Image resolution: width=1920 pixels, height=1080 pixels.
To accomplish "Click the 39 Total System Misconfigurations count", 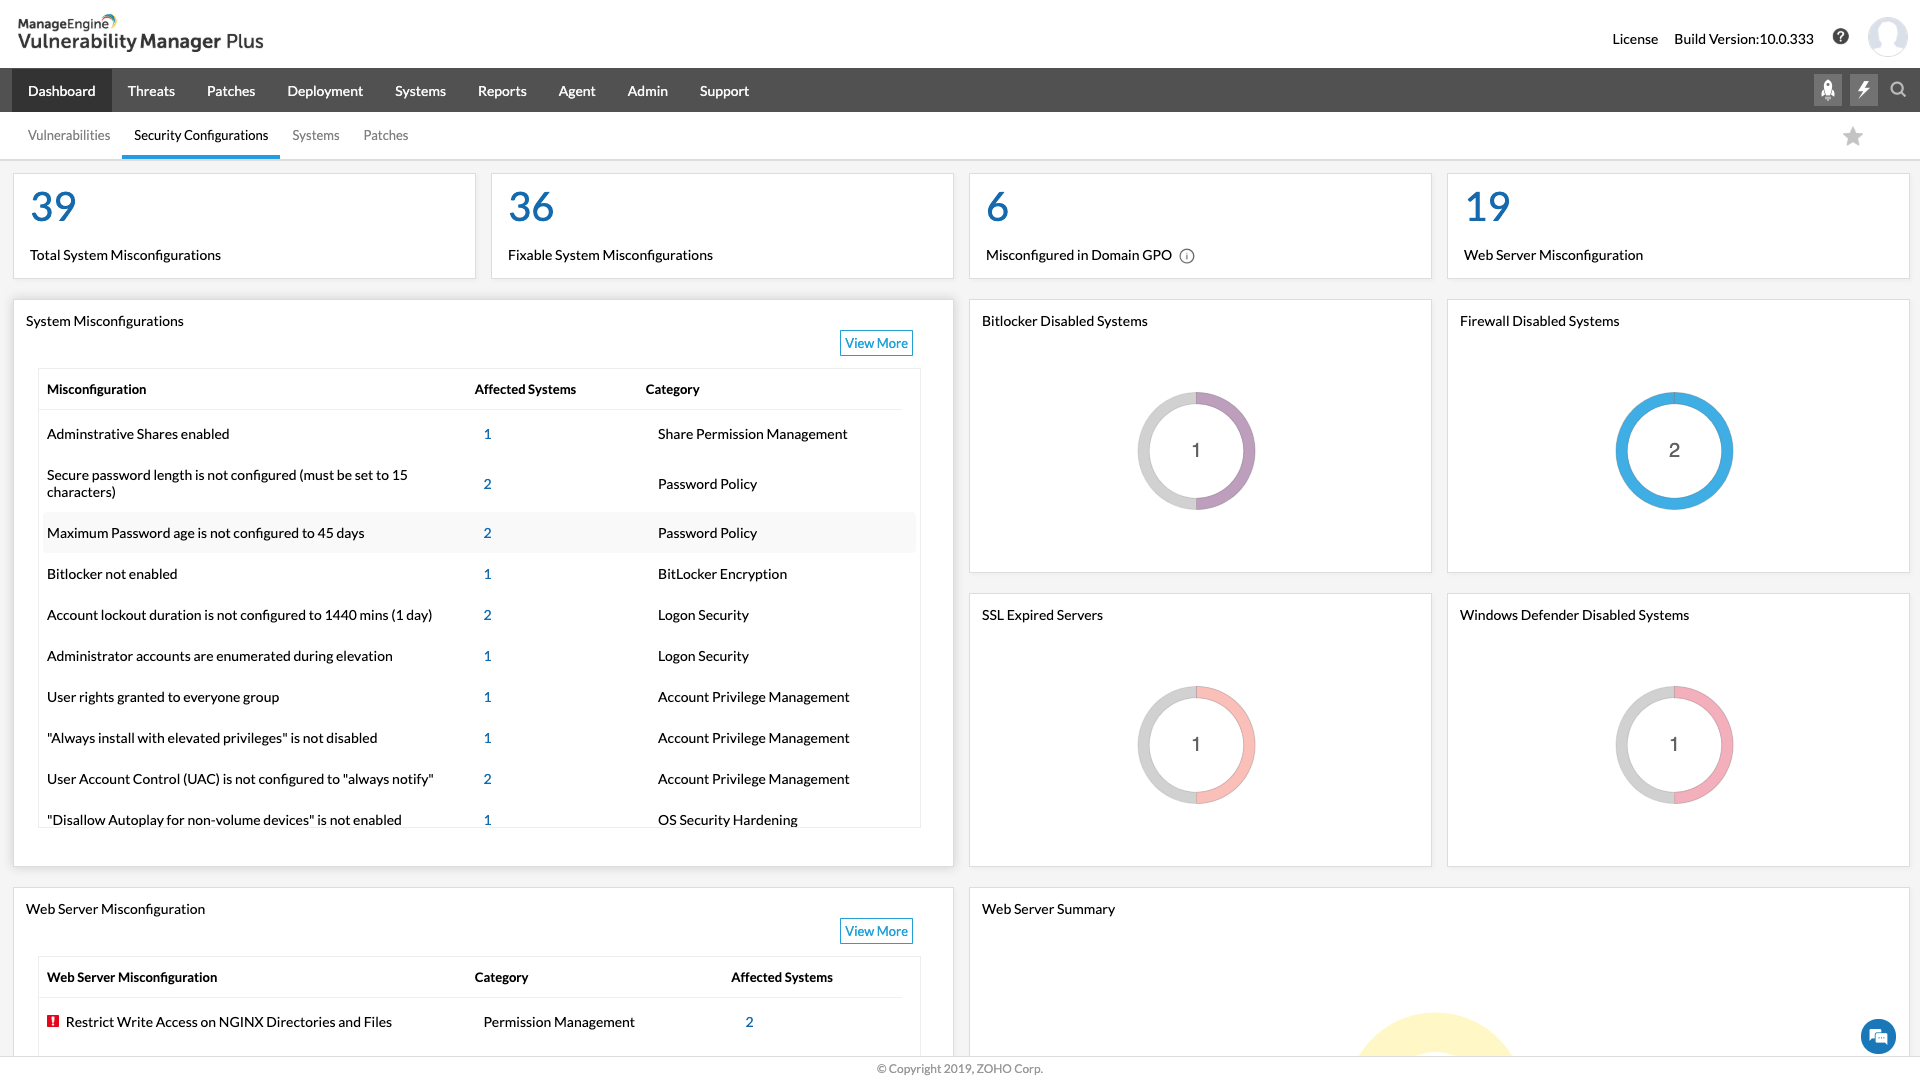I will [x=53, y=207].
